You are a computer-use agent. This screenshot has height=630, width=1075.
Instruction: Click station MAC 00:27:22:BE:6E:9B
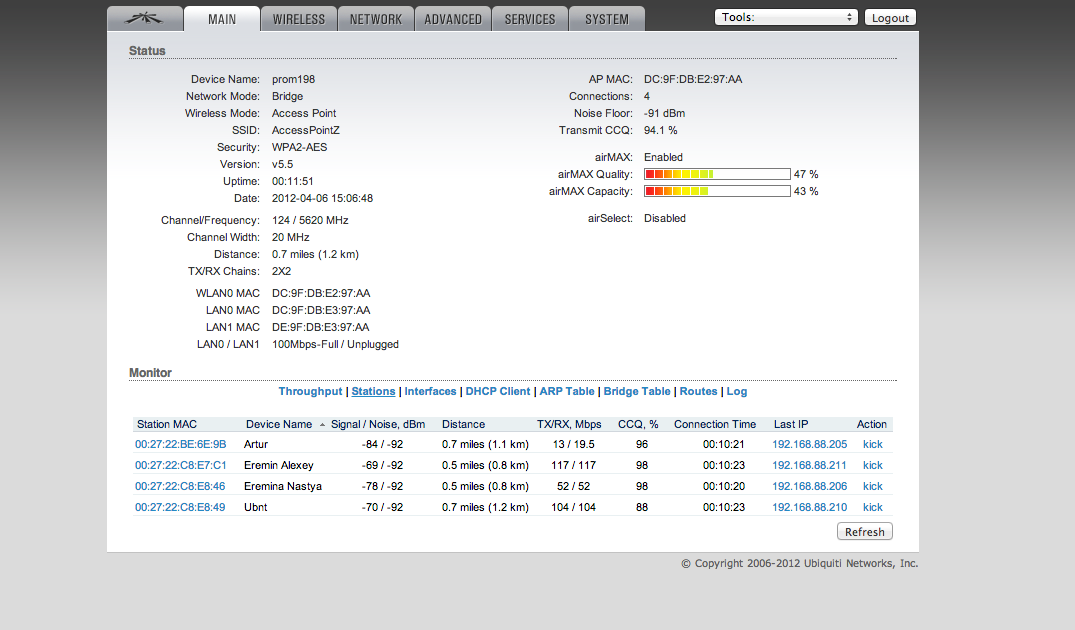180,444
